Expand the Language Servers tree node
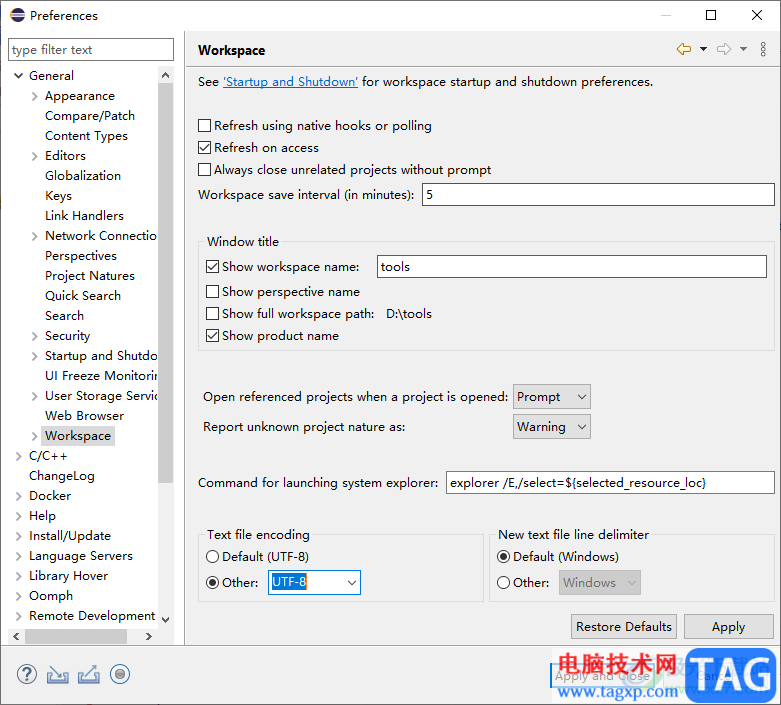 18,556
